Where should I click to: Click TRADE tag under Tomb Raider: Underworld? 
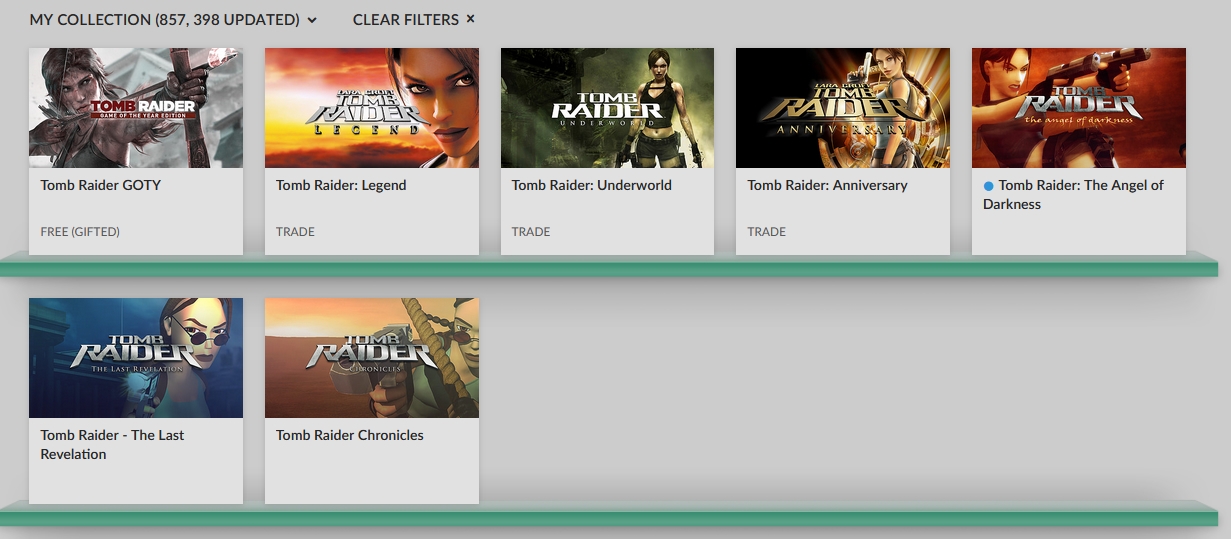pos(531,232)
